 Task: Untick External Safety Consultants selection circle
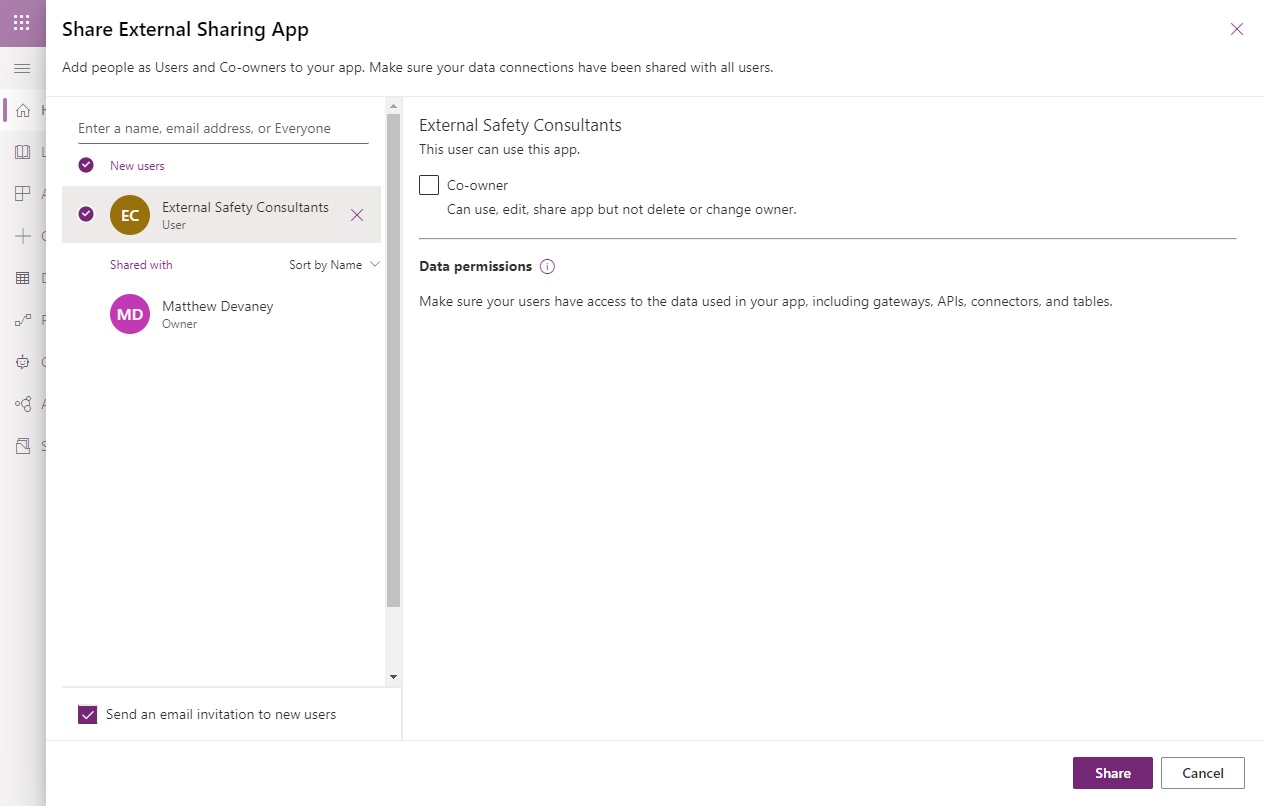pos(86,213)
